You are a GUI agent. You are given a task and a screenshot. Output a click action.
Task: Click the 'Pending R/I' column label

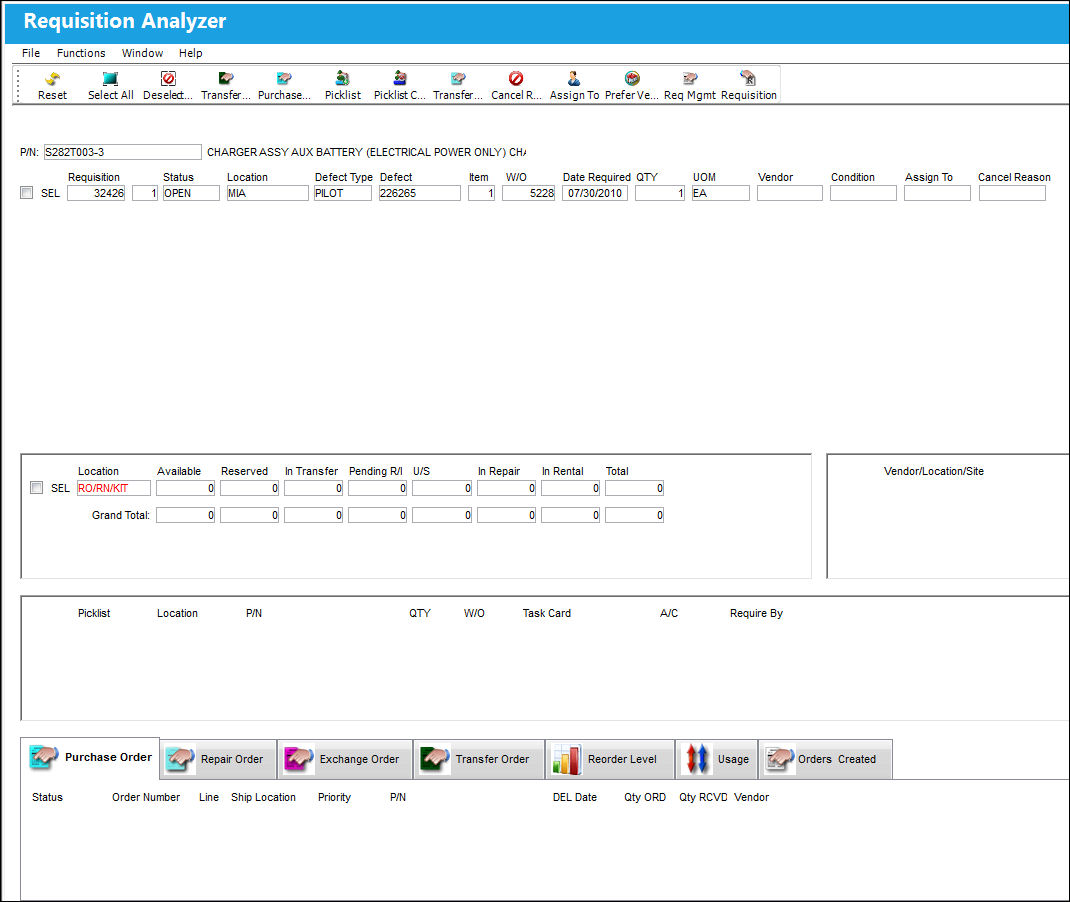pyautogui.click(x=376, y=471)
